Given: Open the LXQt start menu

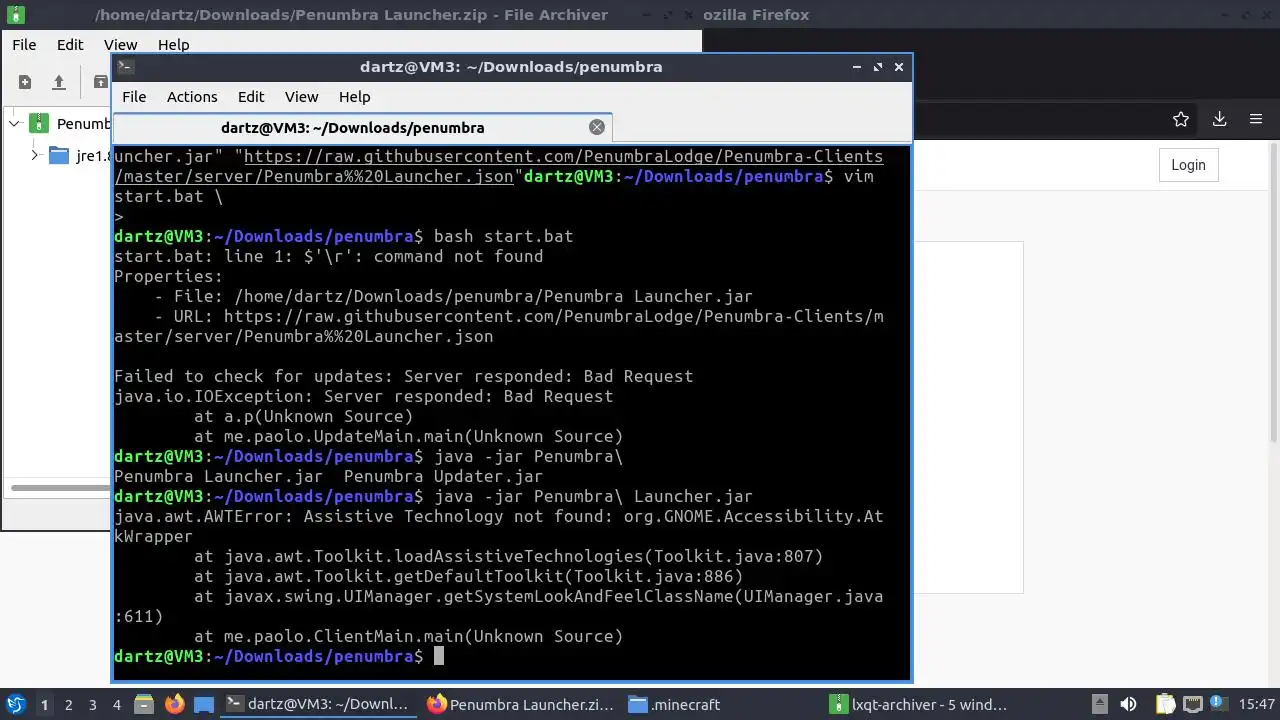Looking at the screenshot, I should click(15, 704).
